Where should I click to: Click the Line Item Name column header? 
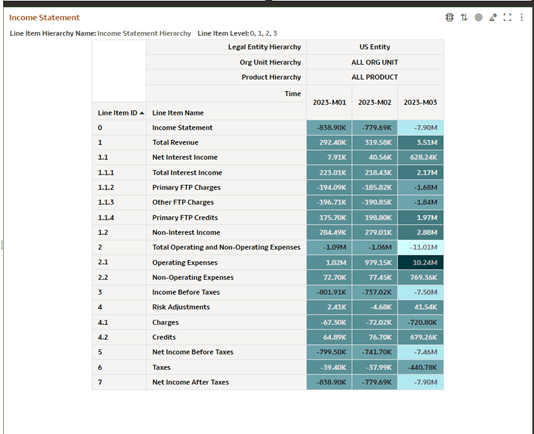[178, 113]
